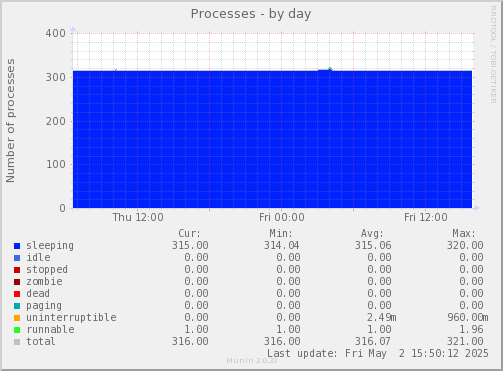Click the 'Max:' column header
Viewport: 503px width, 371px height.
464,233
